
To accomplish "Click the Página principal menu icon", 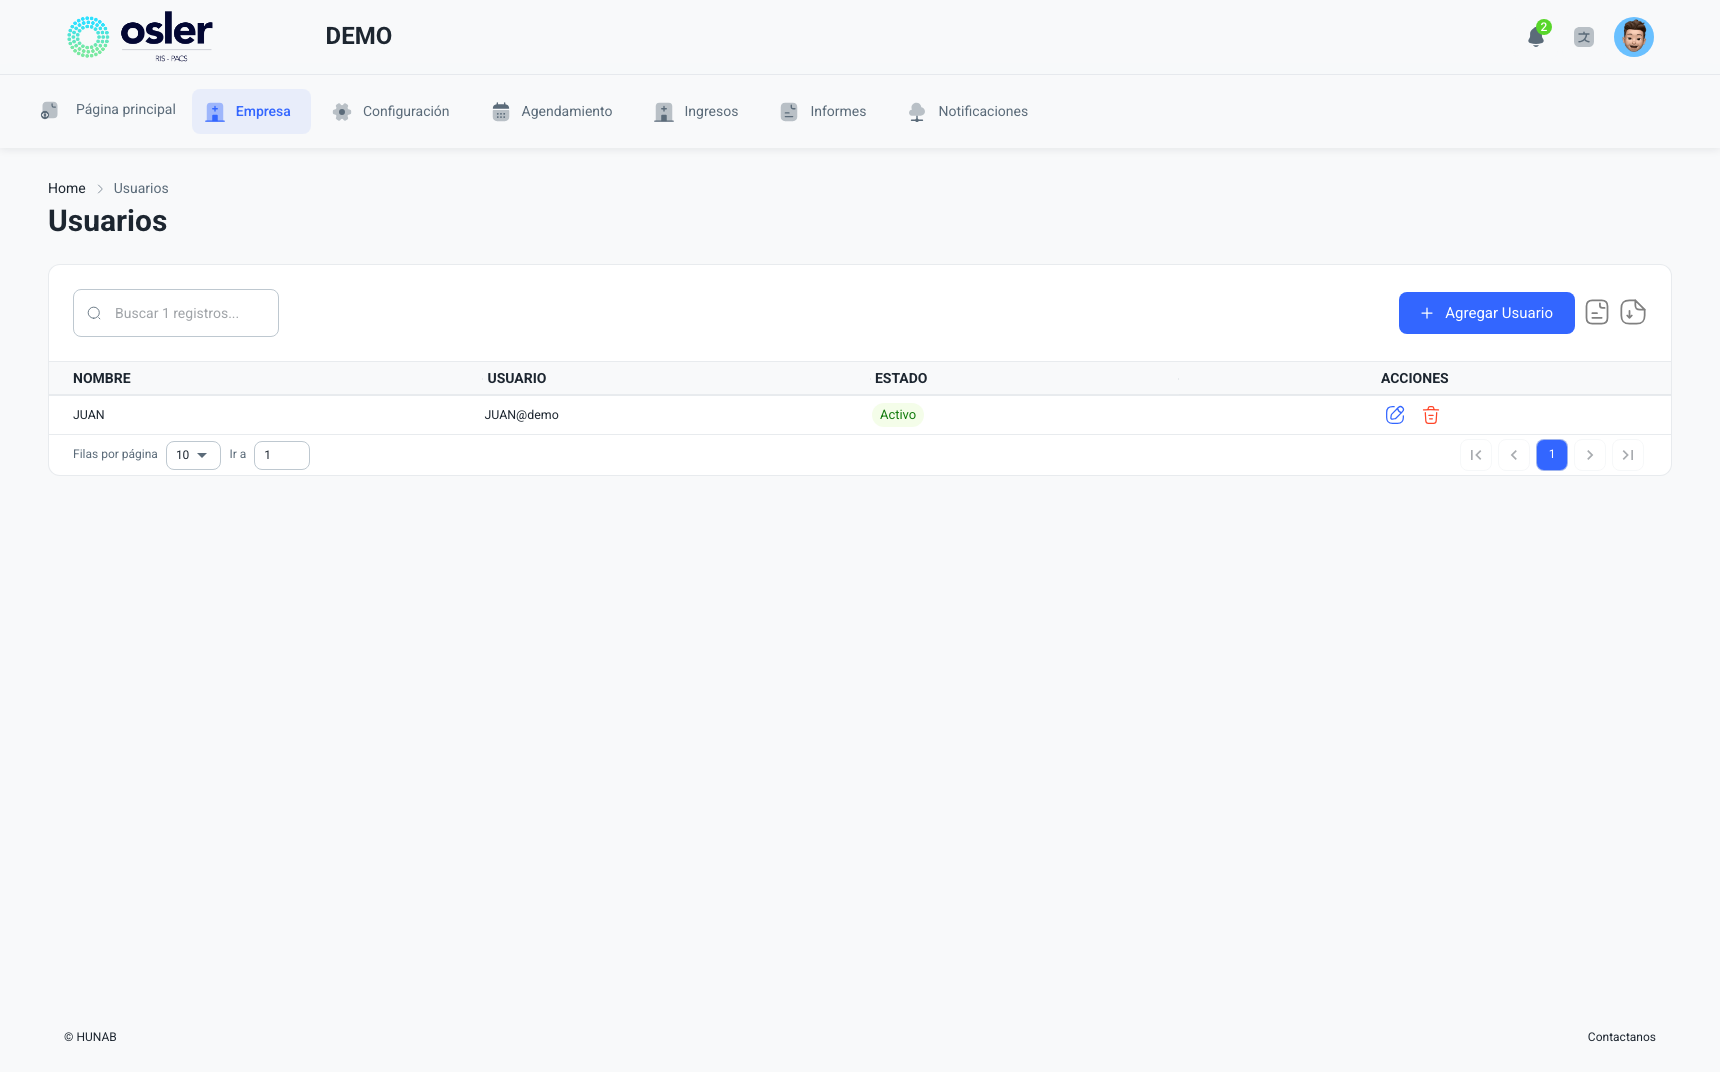I will pyautogui.click(x=49, y=110).
